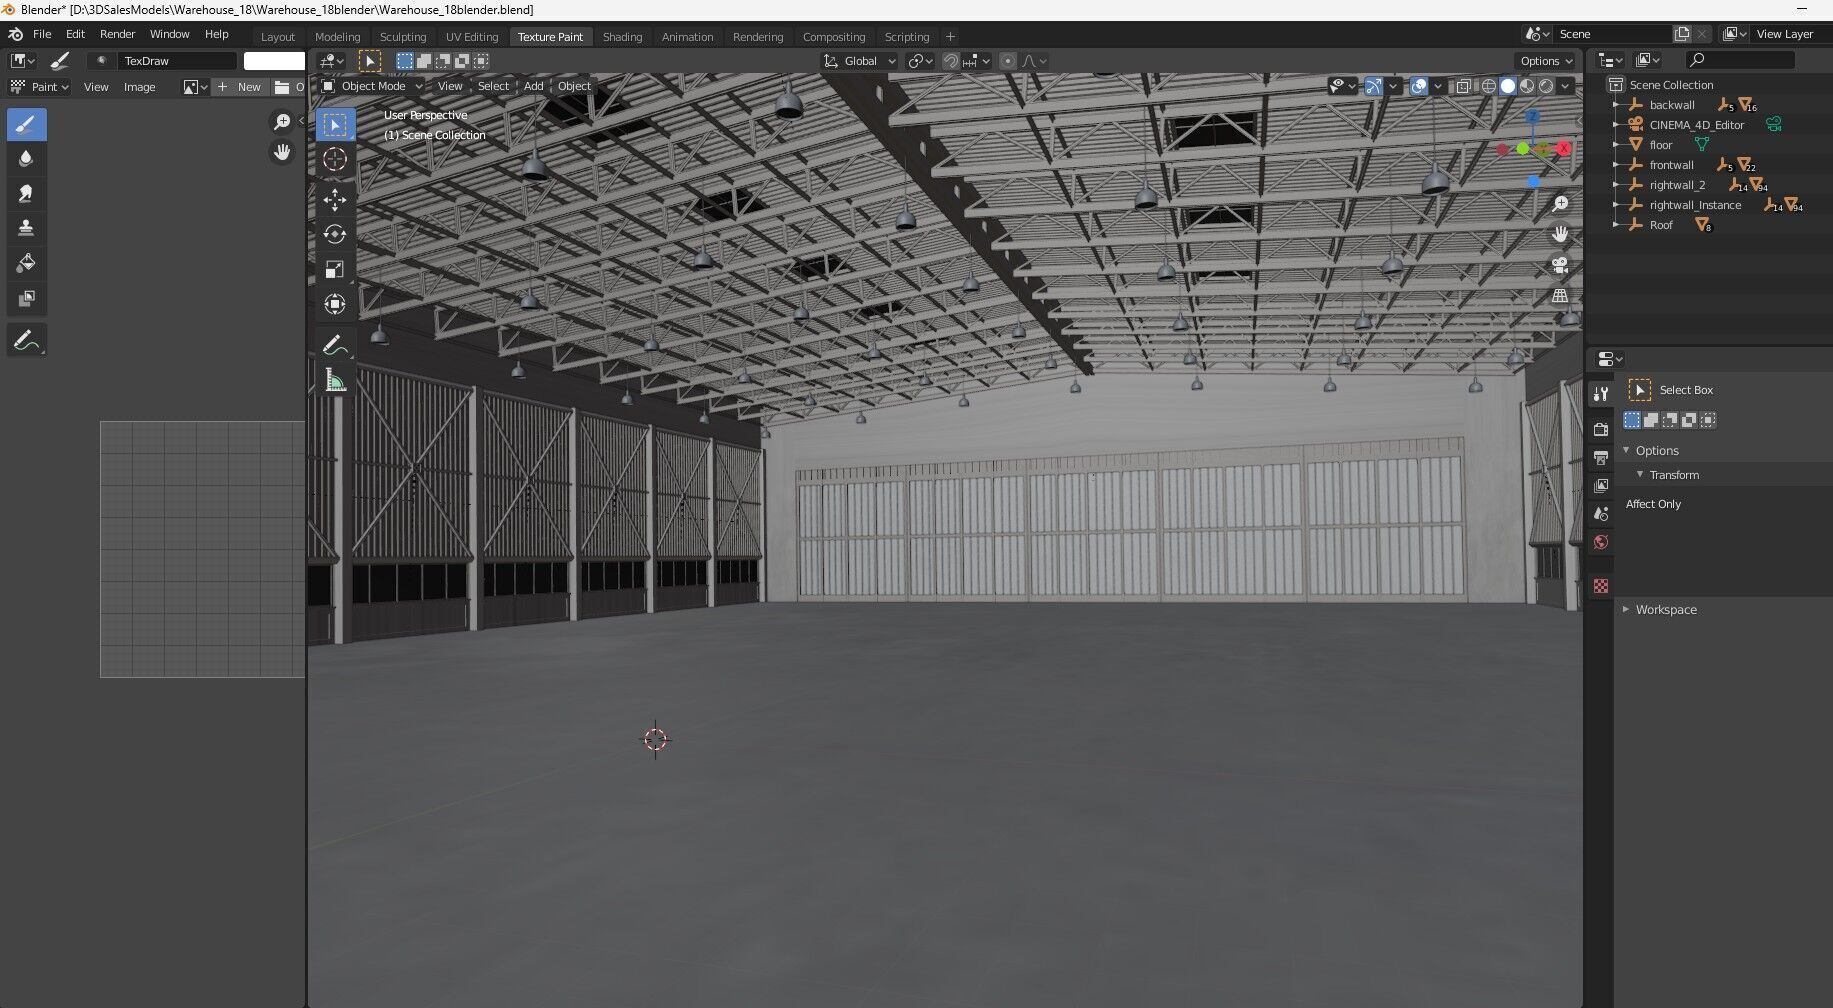Expand the Roof item in outliner
This screenshot has width=1833, height=1008.
click(x=1615, y=225)
